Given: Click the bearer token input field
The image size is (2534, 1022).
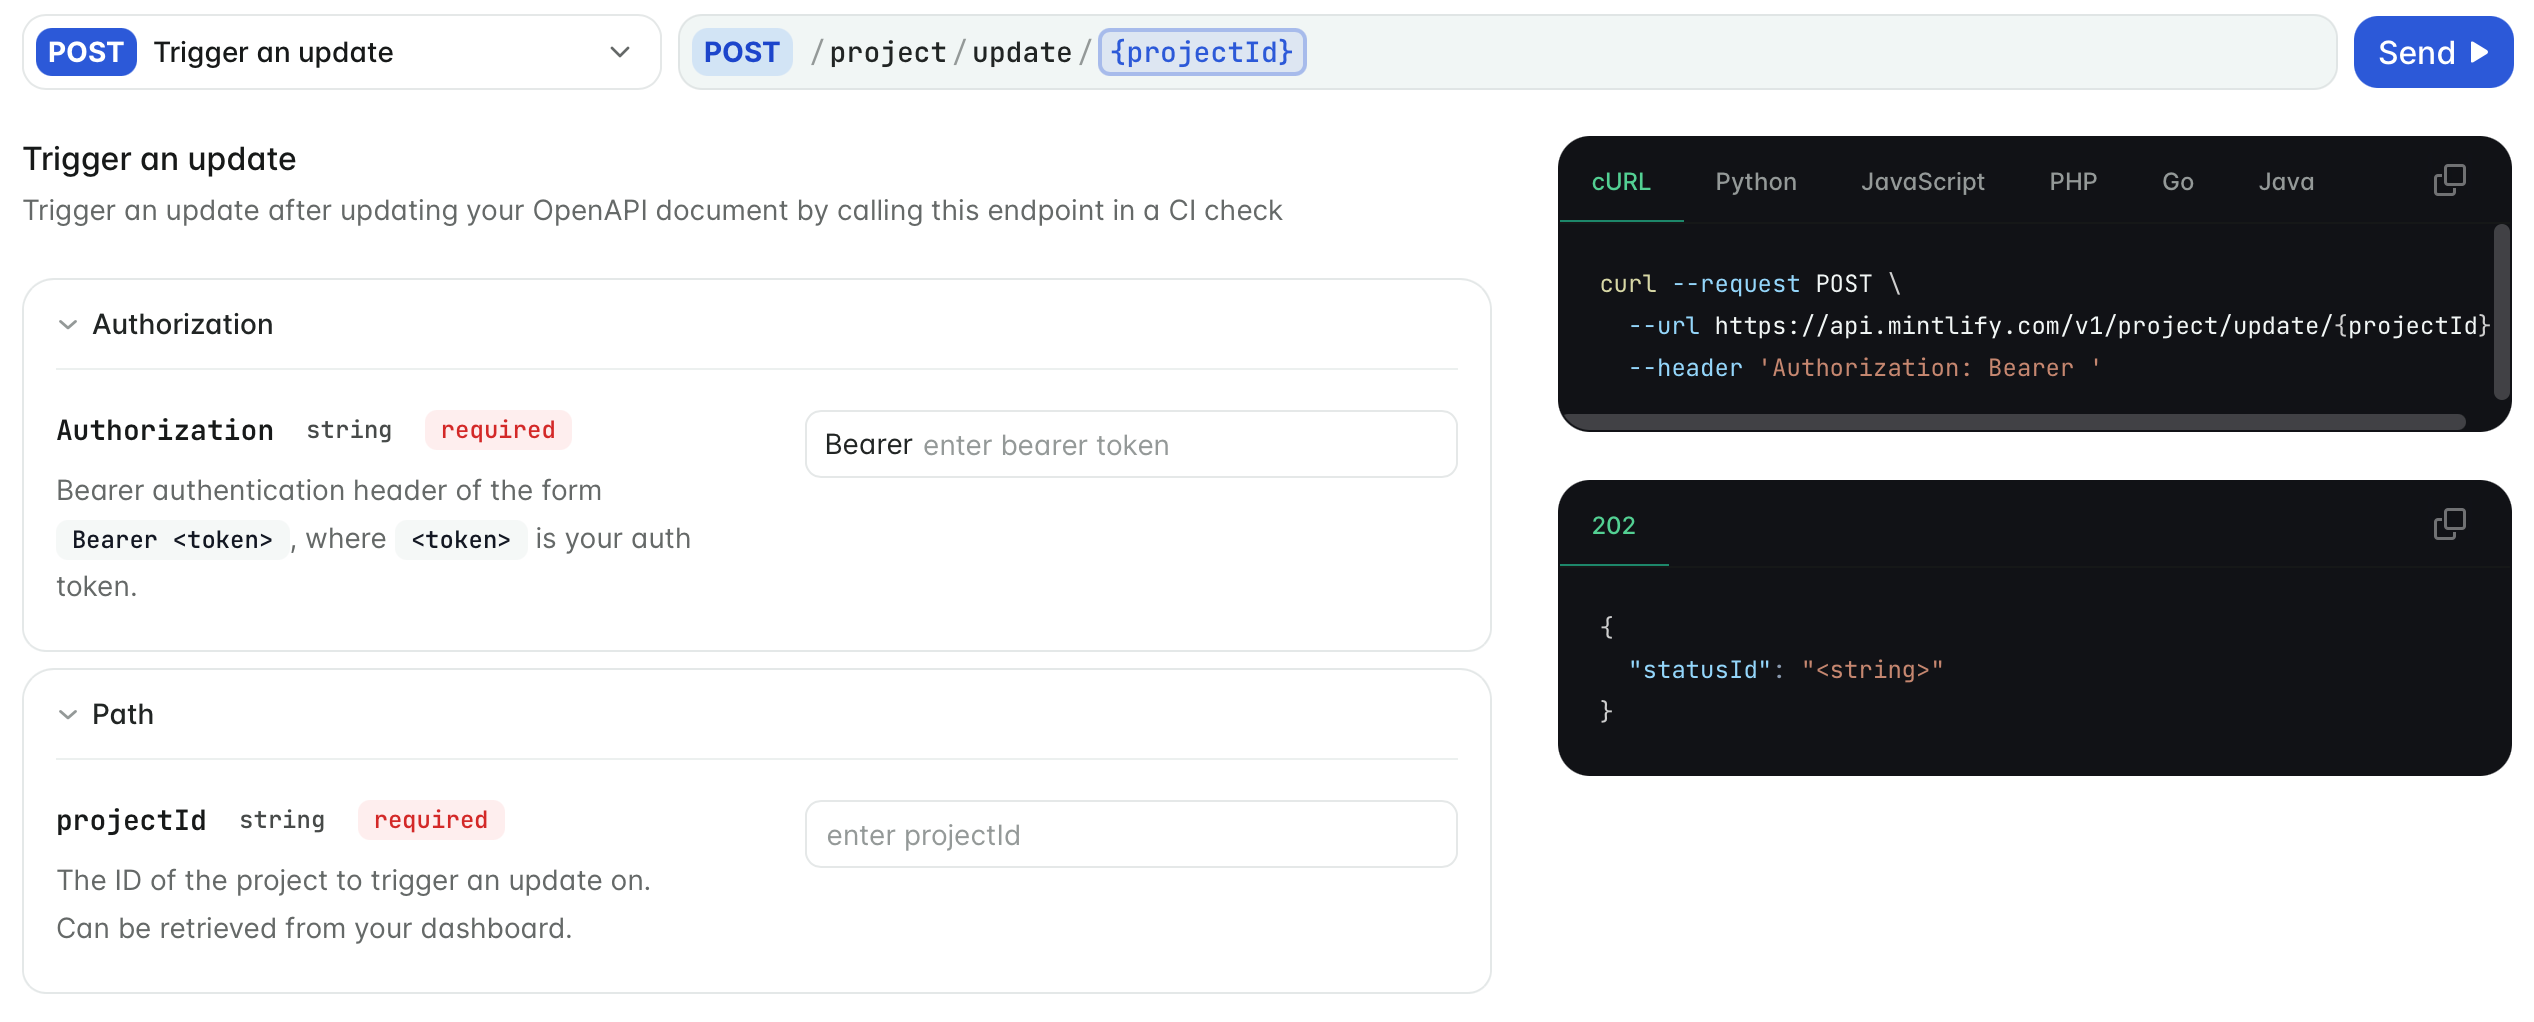Looking at the screenshot, I should click(1130, 444).
